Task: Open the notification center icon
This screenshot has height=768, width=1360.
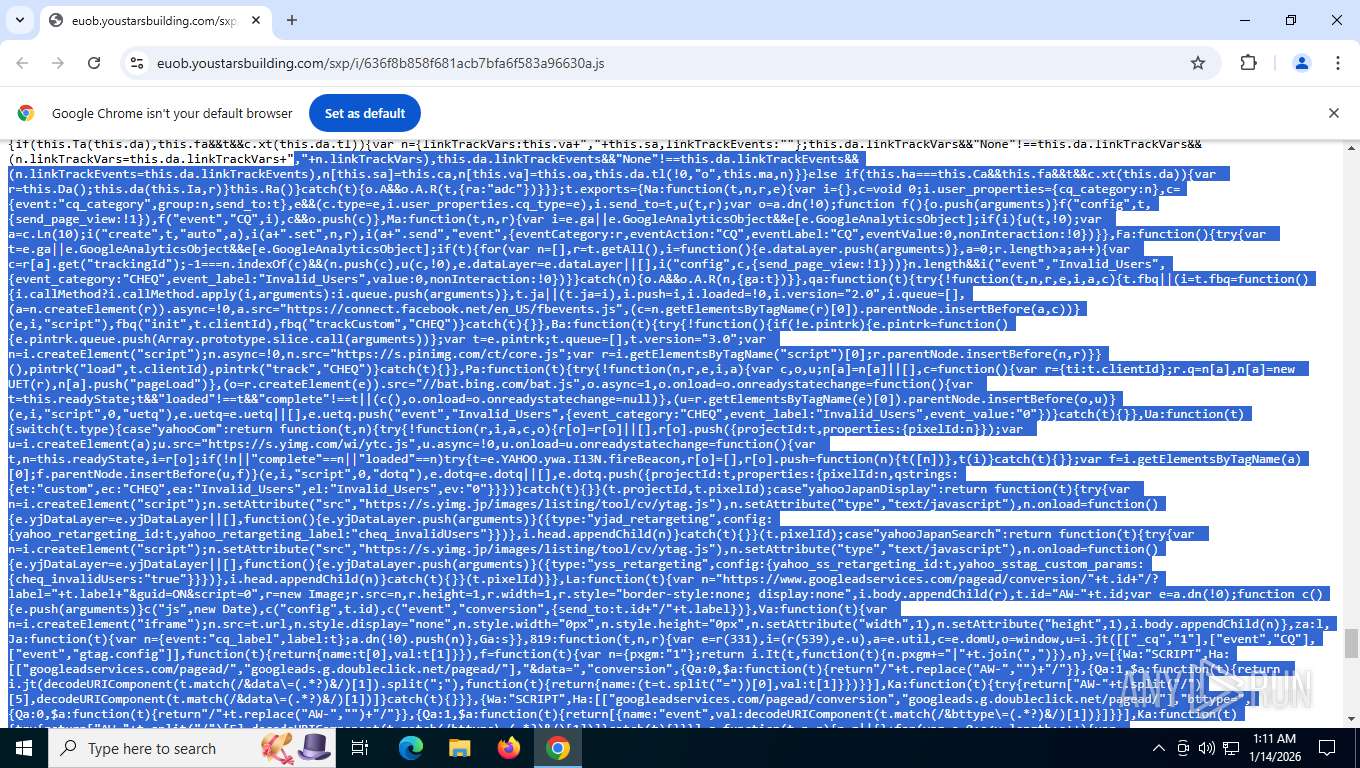Action: (1326, 748)
